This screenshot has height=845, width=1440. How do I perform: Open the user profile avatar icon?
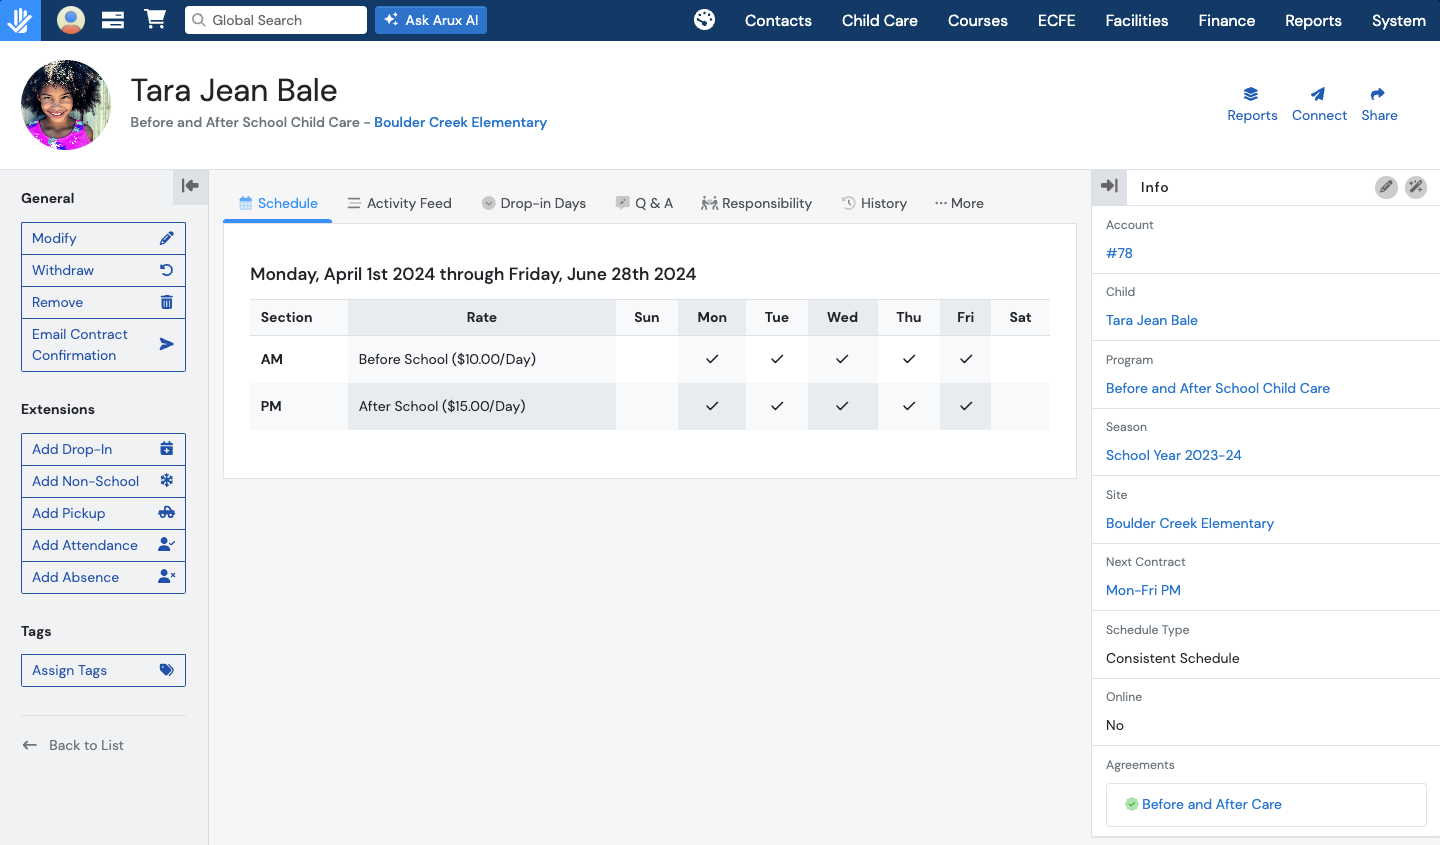point(71,20)
